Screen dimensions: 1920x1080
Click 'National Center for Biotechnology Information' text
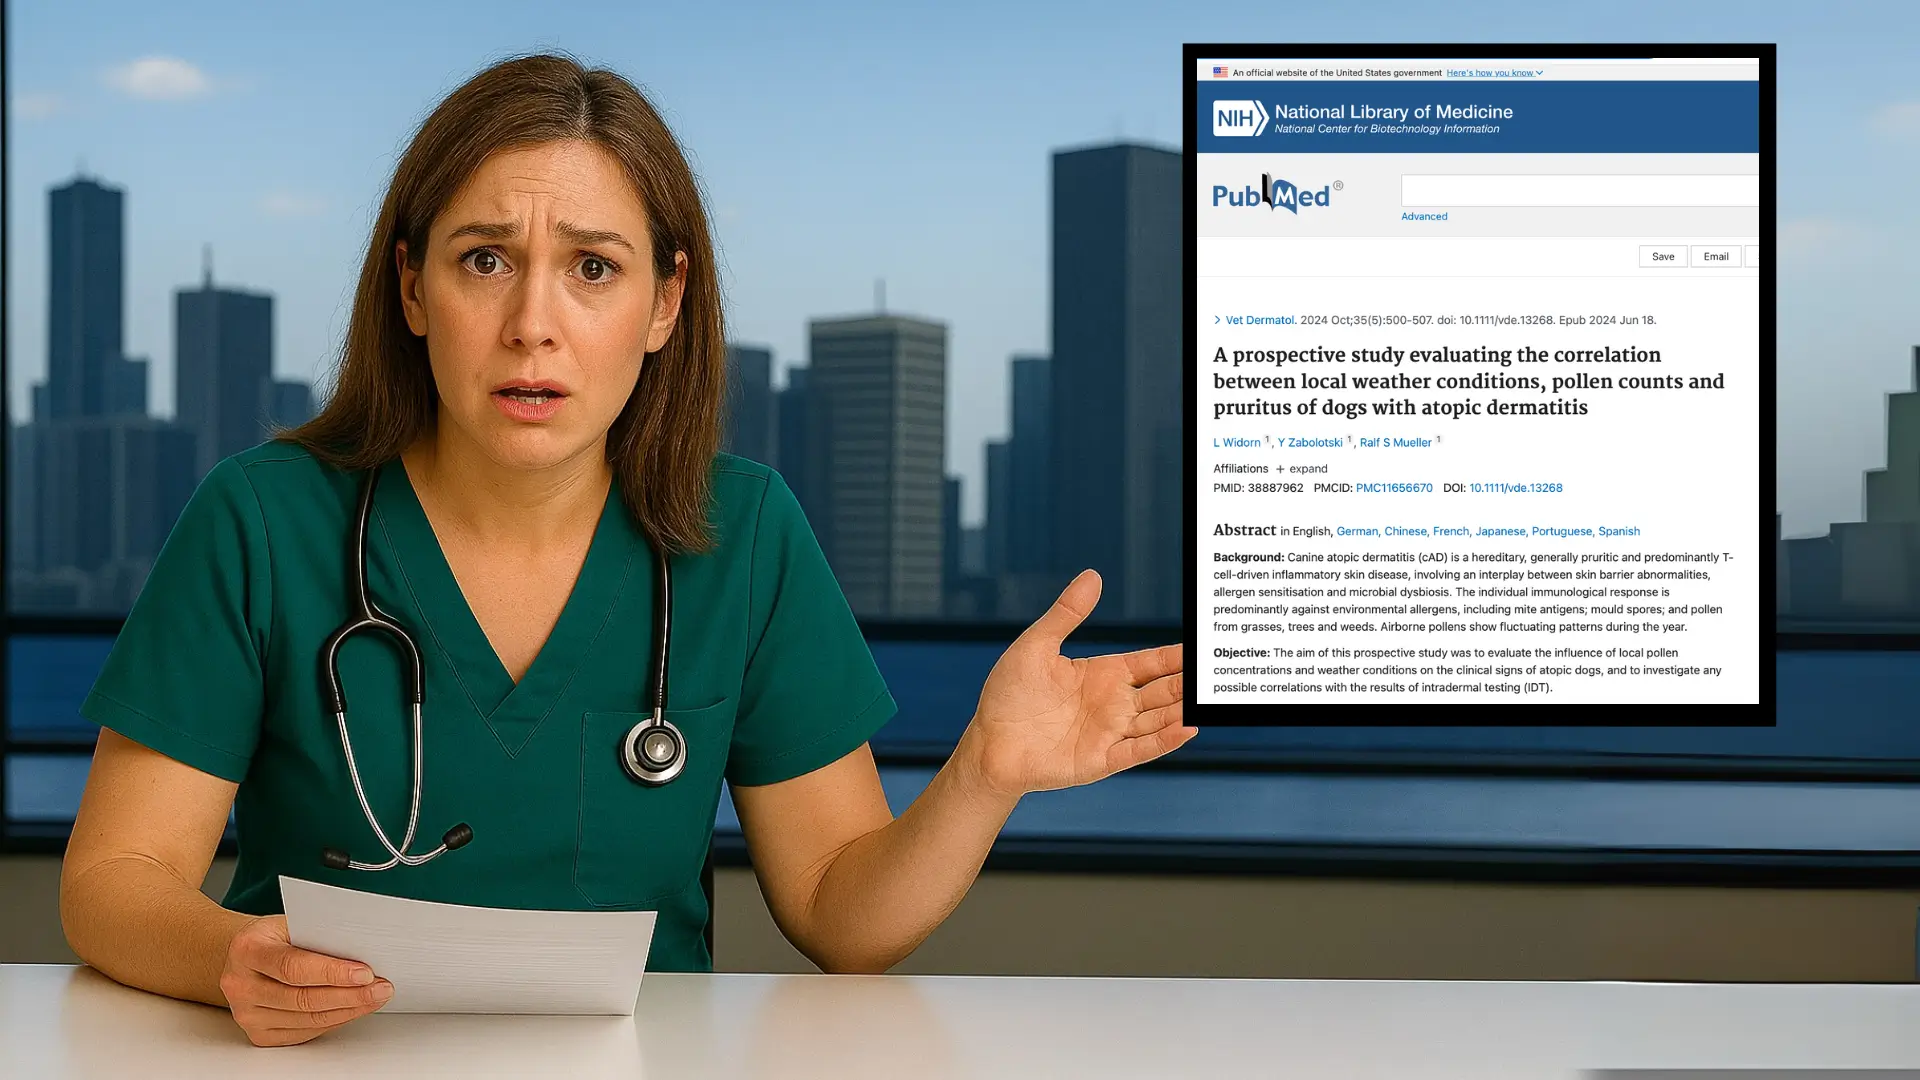(x=1386, y=129)
